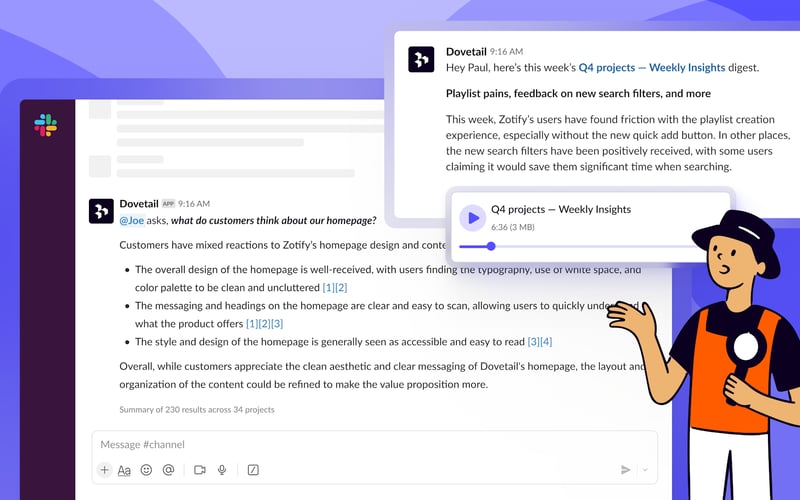Start a video clip with camera icon
The width and height of the screenshot is (800, 500).
(x=200, y=470)
